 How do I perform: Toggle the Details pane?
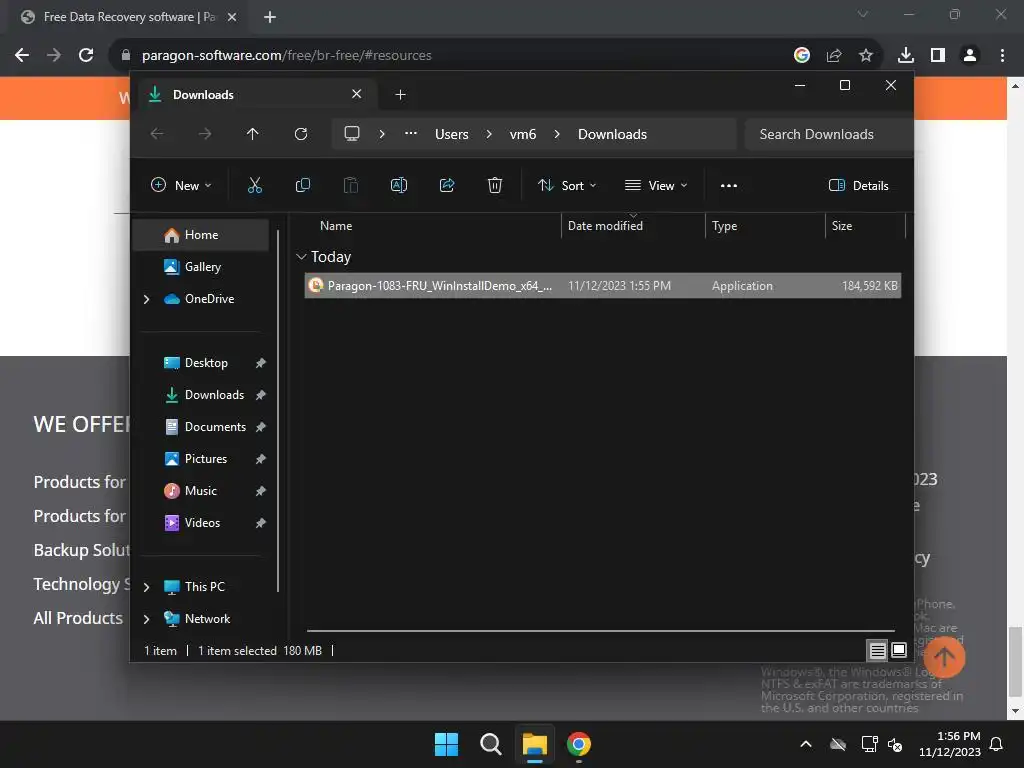tap(859, 185)
